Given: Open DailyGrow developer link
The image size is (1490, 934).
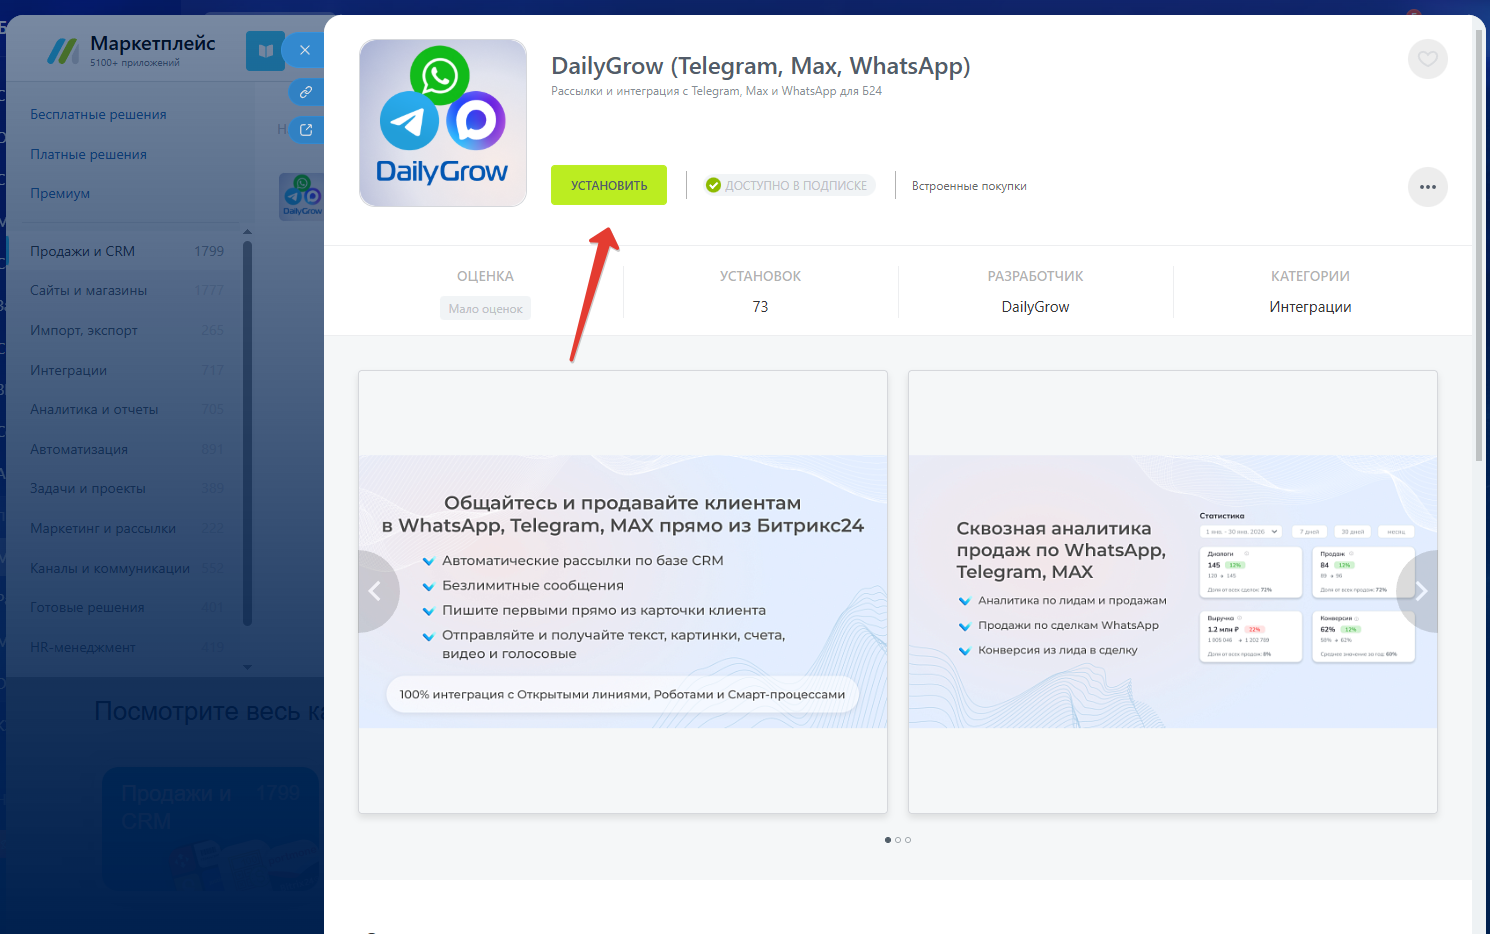Looking at the screenshot, I should click(x=1035, y=307).
